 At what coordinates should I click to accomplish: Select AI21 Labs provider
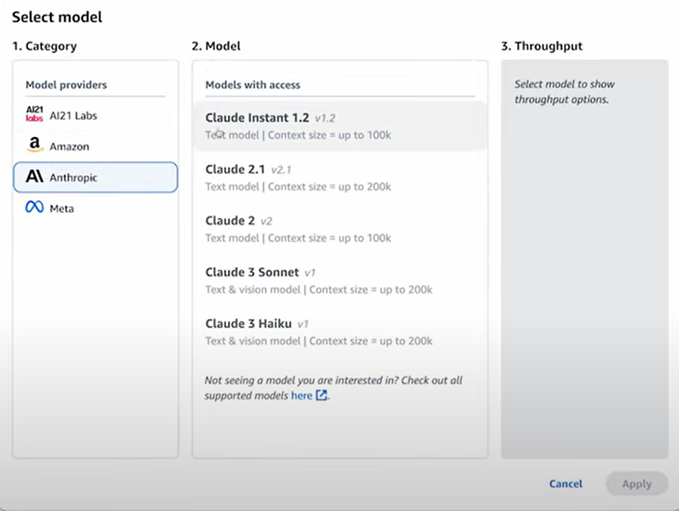point(95,115)
